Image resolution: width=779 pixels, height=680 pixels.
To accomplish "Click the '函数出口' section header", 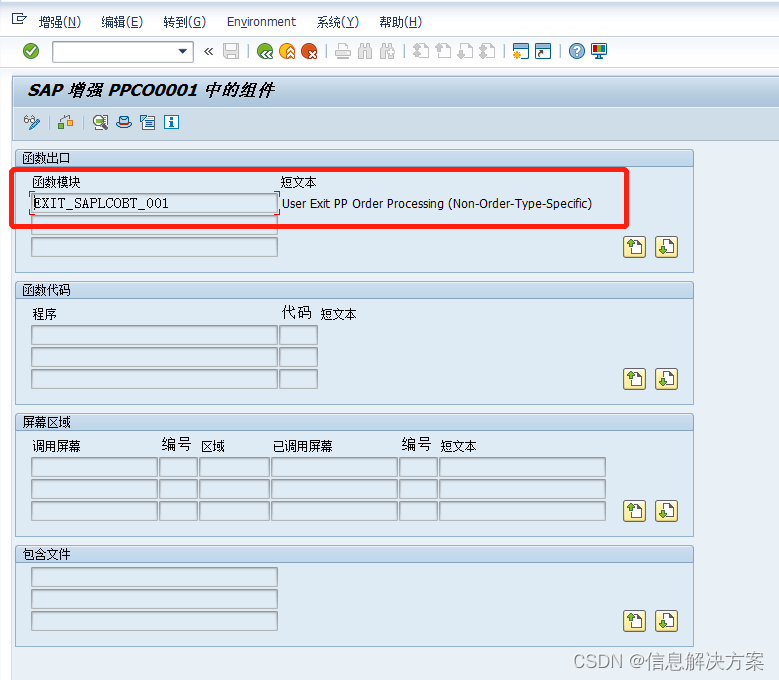I will tap(46, 158).
